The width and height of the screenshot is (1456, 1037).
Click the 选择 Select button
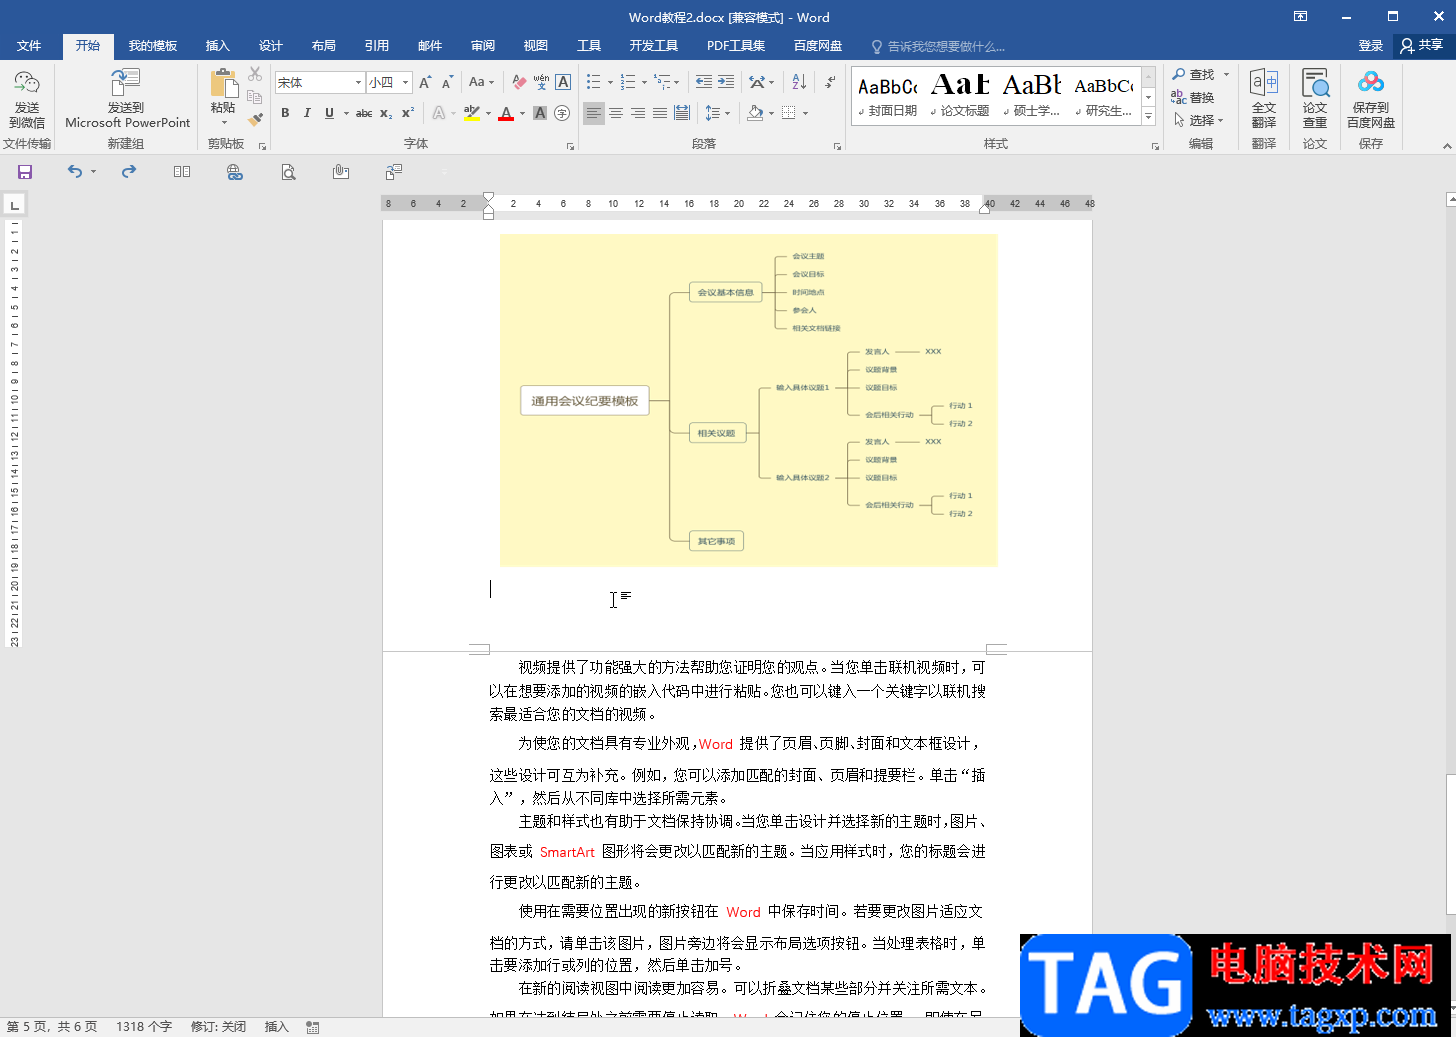tap(1197, 119)
